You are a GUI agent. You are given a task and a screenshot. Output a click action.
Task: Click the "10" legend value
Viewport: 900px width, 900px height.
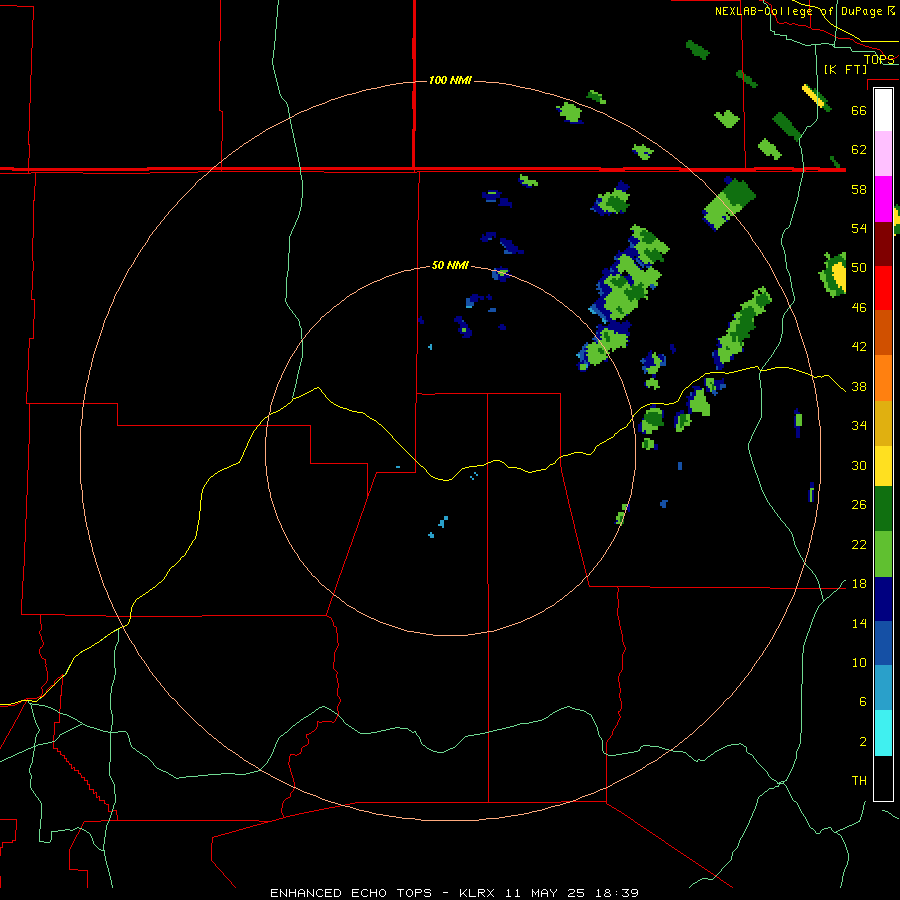(859, 663)
